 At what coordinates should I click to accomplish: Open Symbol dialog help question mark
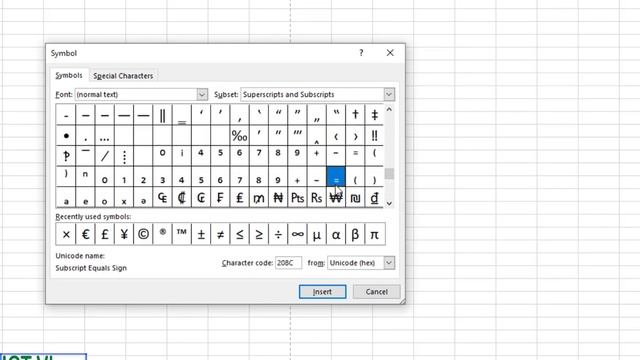click(x=361, y=53)
